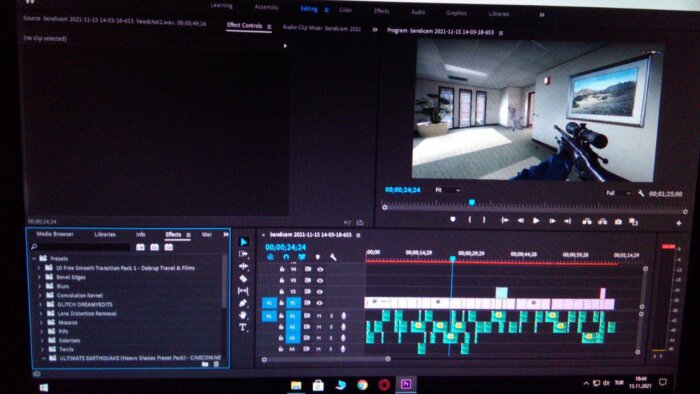Image resolution: width=700 pixels, height=394 pixels.
Task: Mark Out point in Program monitor
Action: 484,220
